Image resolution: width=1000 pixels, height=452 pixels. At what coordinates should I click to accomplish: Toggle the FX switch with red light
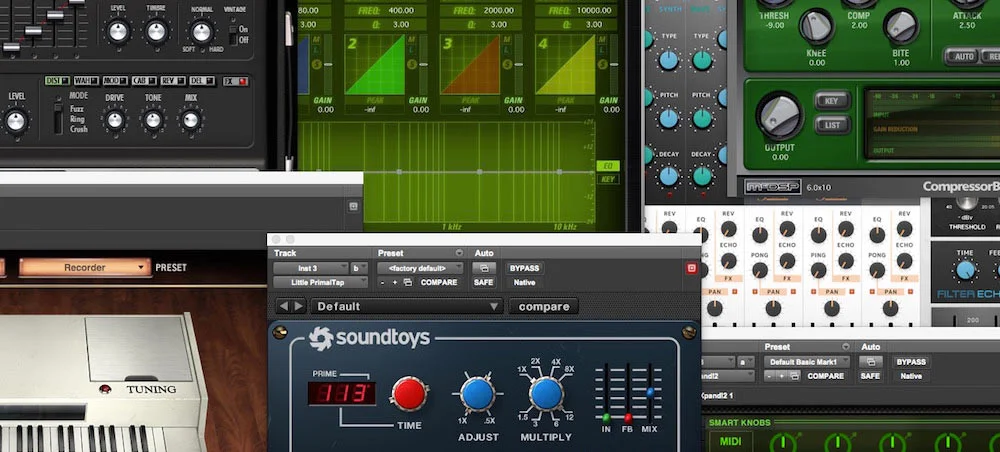pyautogui.click(x=236, y=81)
